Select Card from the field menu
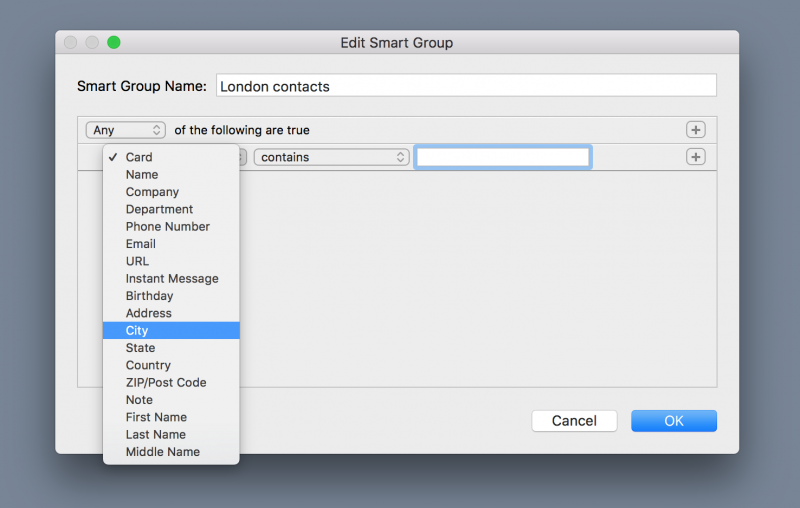Image resolution: width=800 pixels, height=508 pixels. coord(171,157)
